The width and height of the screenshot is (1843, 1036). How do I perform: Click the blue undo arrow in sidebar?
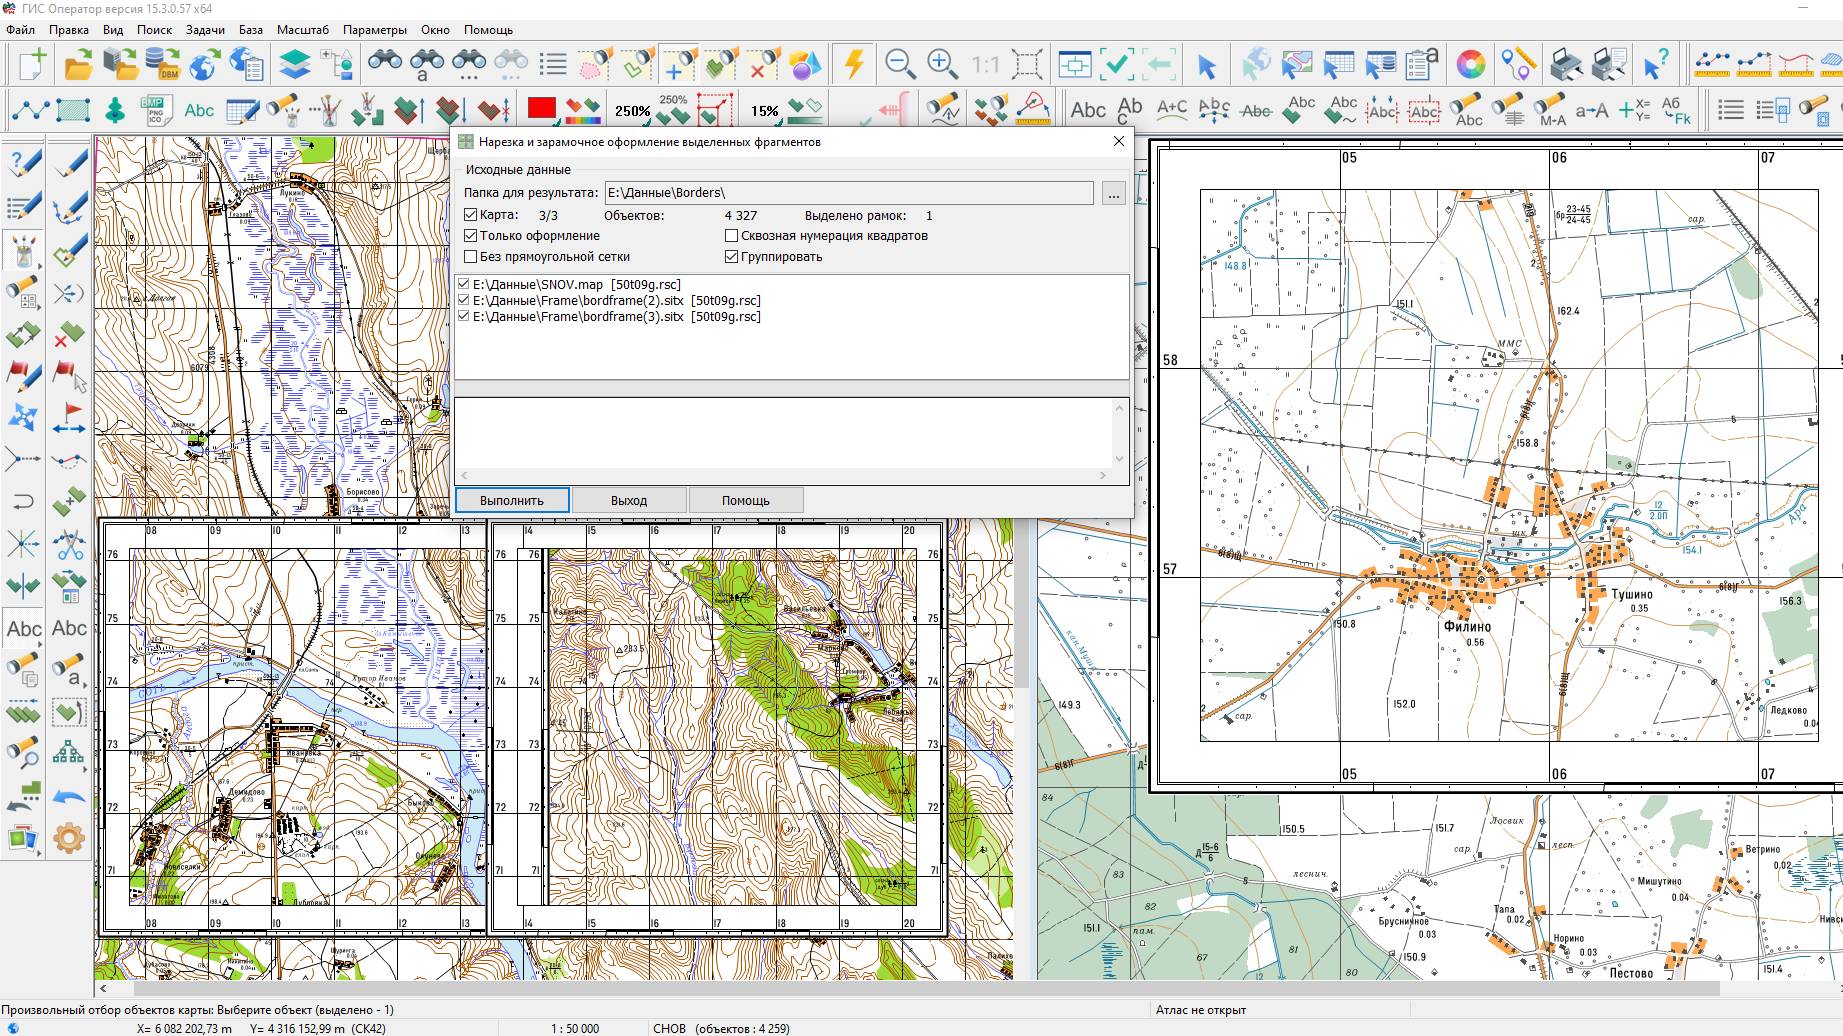pyautogui.click(x=69, y=797)
